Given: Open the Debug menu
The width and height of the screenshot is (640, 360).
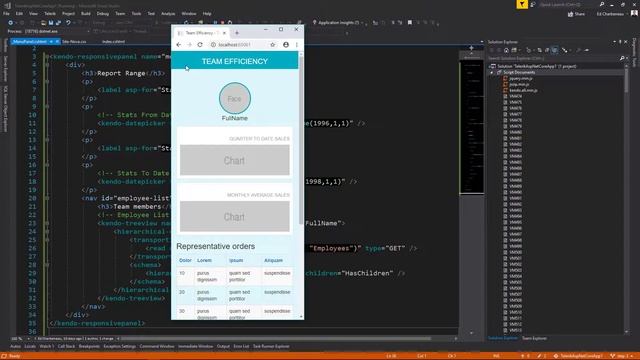Looking at the screenshot, I should point(103,13).
